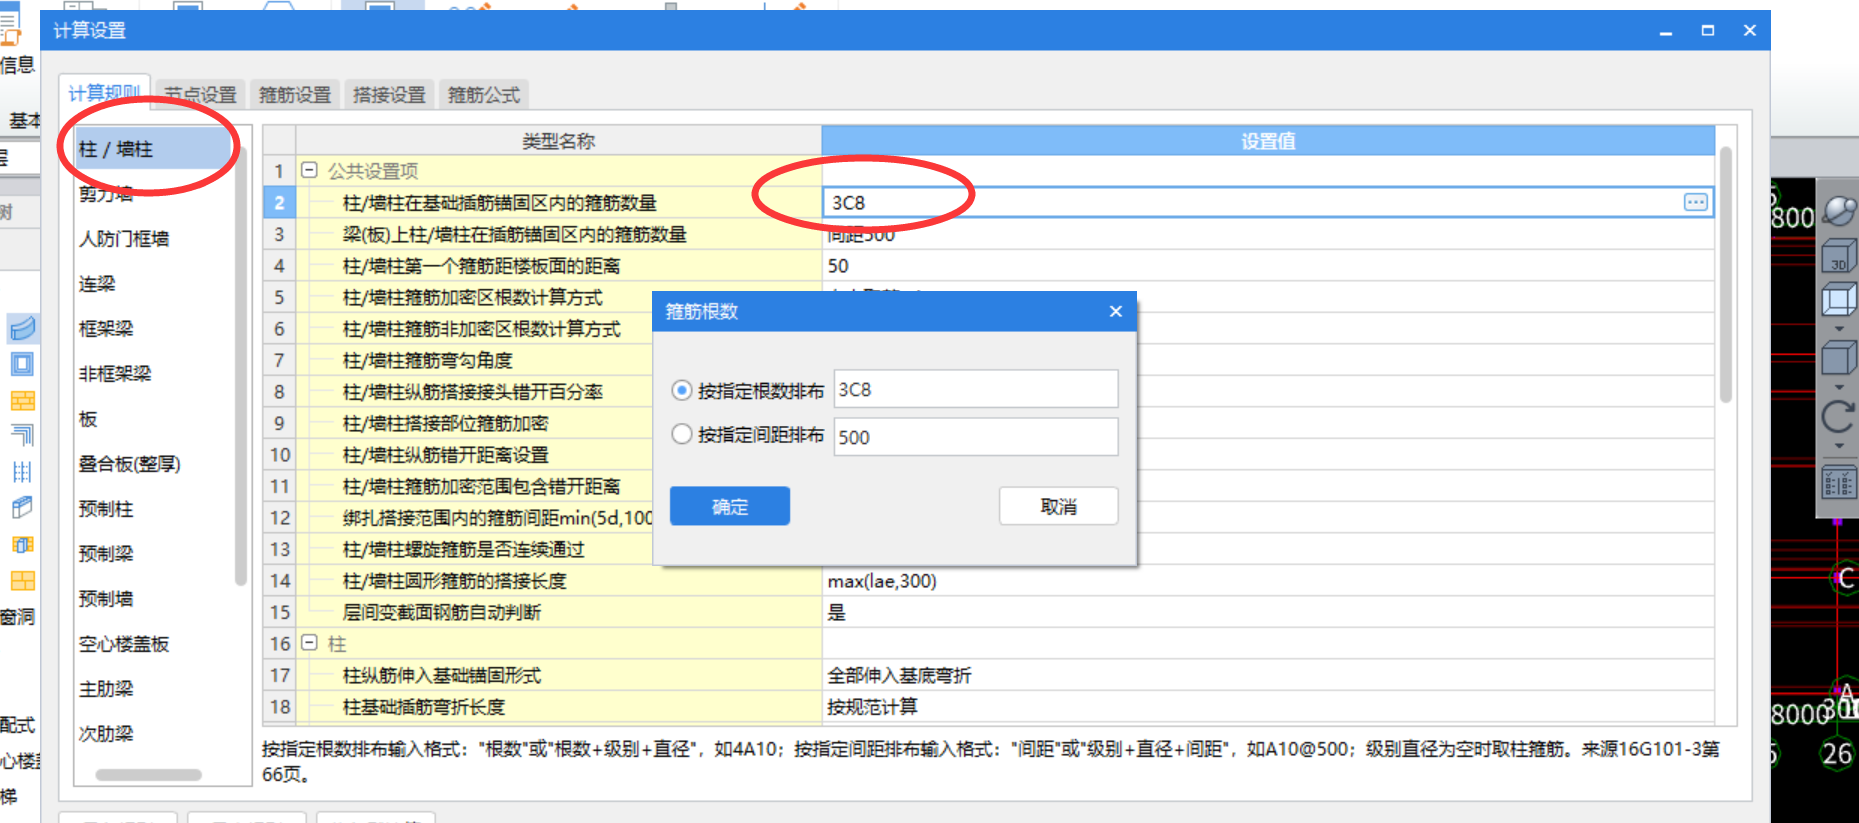Select 按指定根数排布 radio option
Image resolution: width=1859 pixels, height=823 pixels.
[681, 390]
